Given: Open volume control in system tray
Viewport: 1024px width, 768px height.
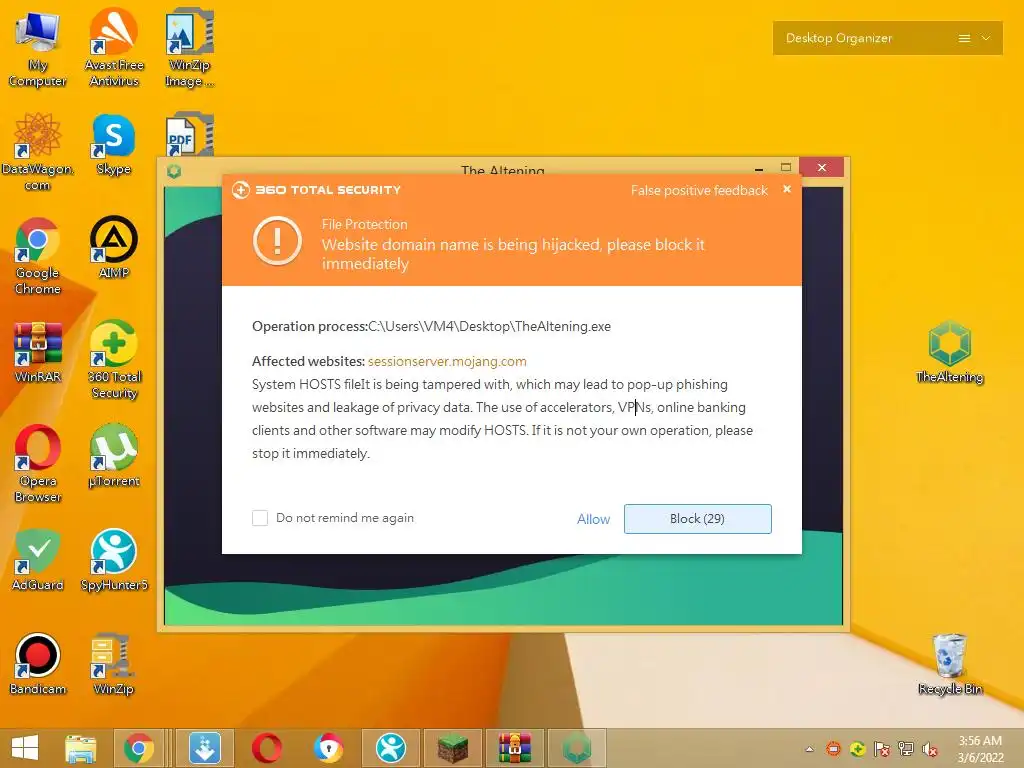Looking at the screenshot, I should (930, 750).
